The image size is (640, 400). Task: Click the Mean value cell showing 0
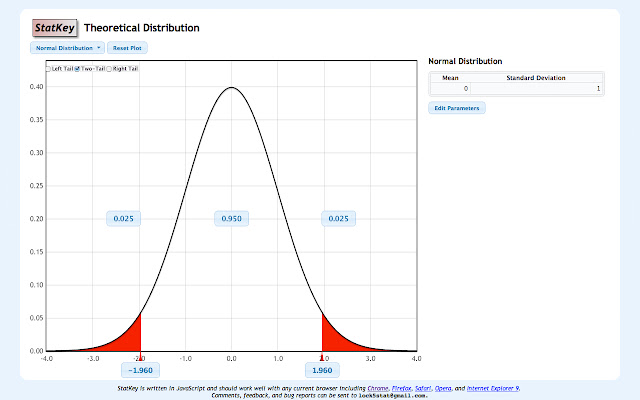click(449, 89)
